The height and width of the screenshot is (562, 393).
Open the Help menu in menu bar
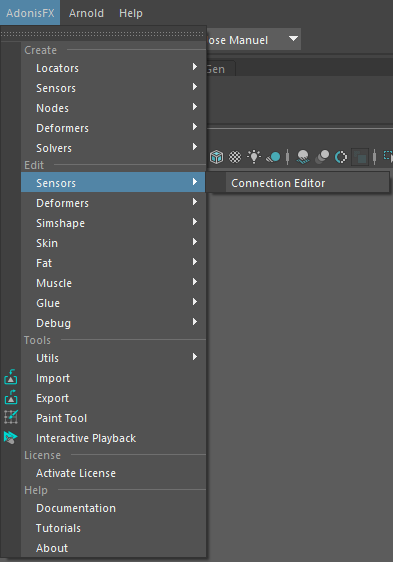131,13
